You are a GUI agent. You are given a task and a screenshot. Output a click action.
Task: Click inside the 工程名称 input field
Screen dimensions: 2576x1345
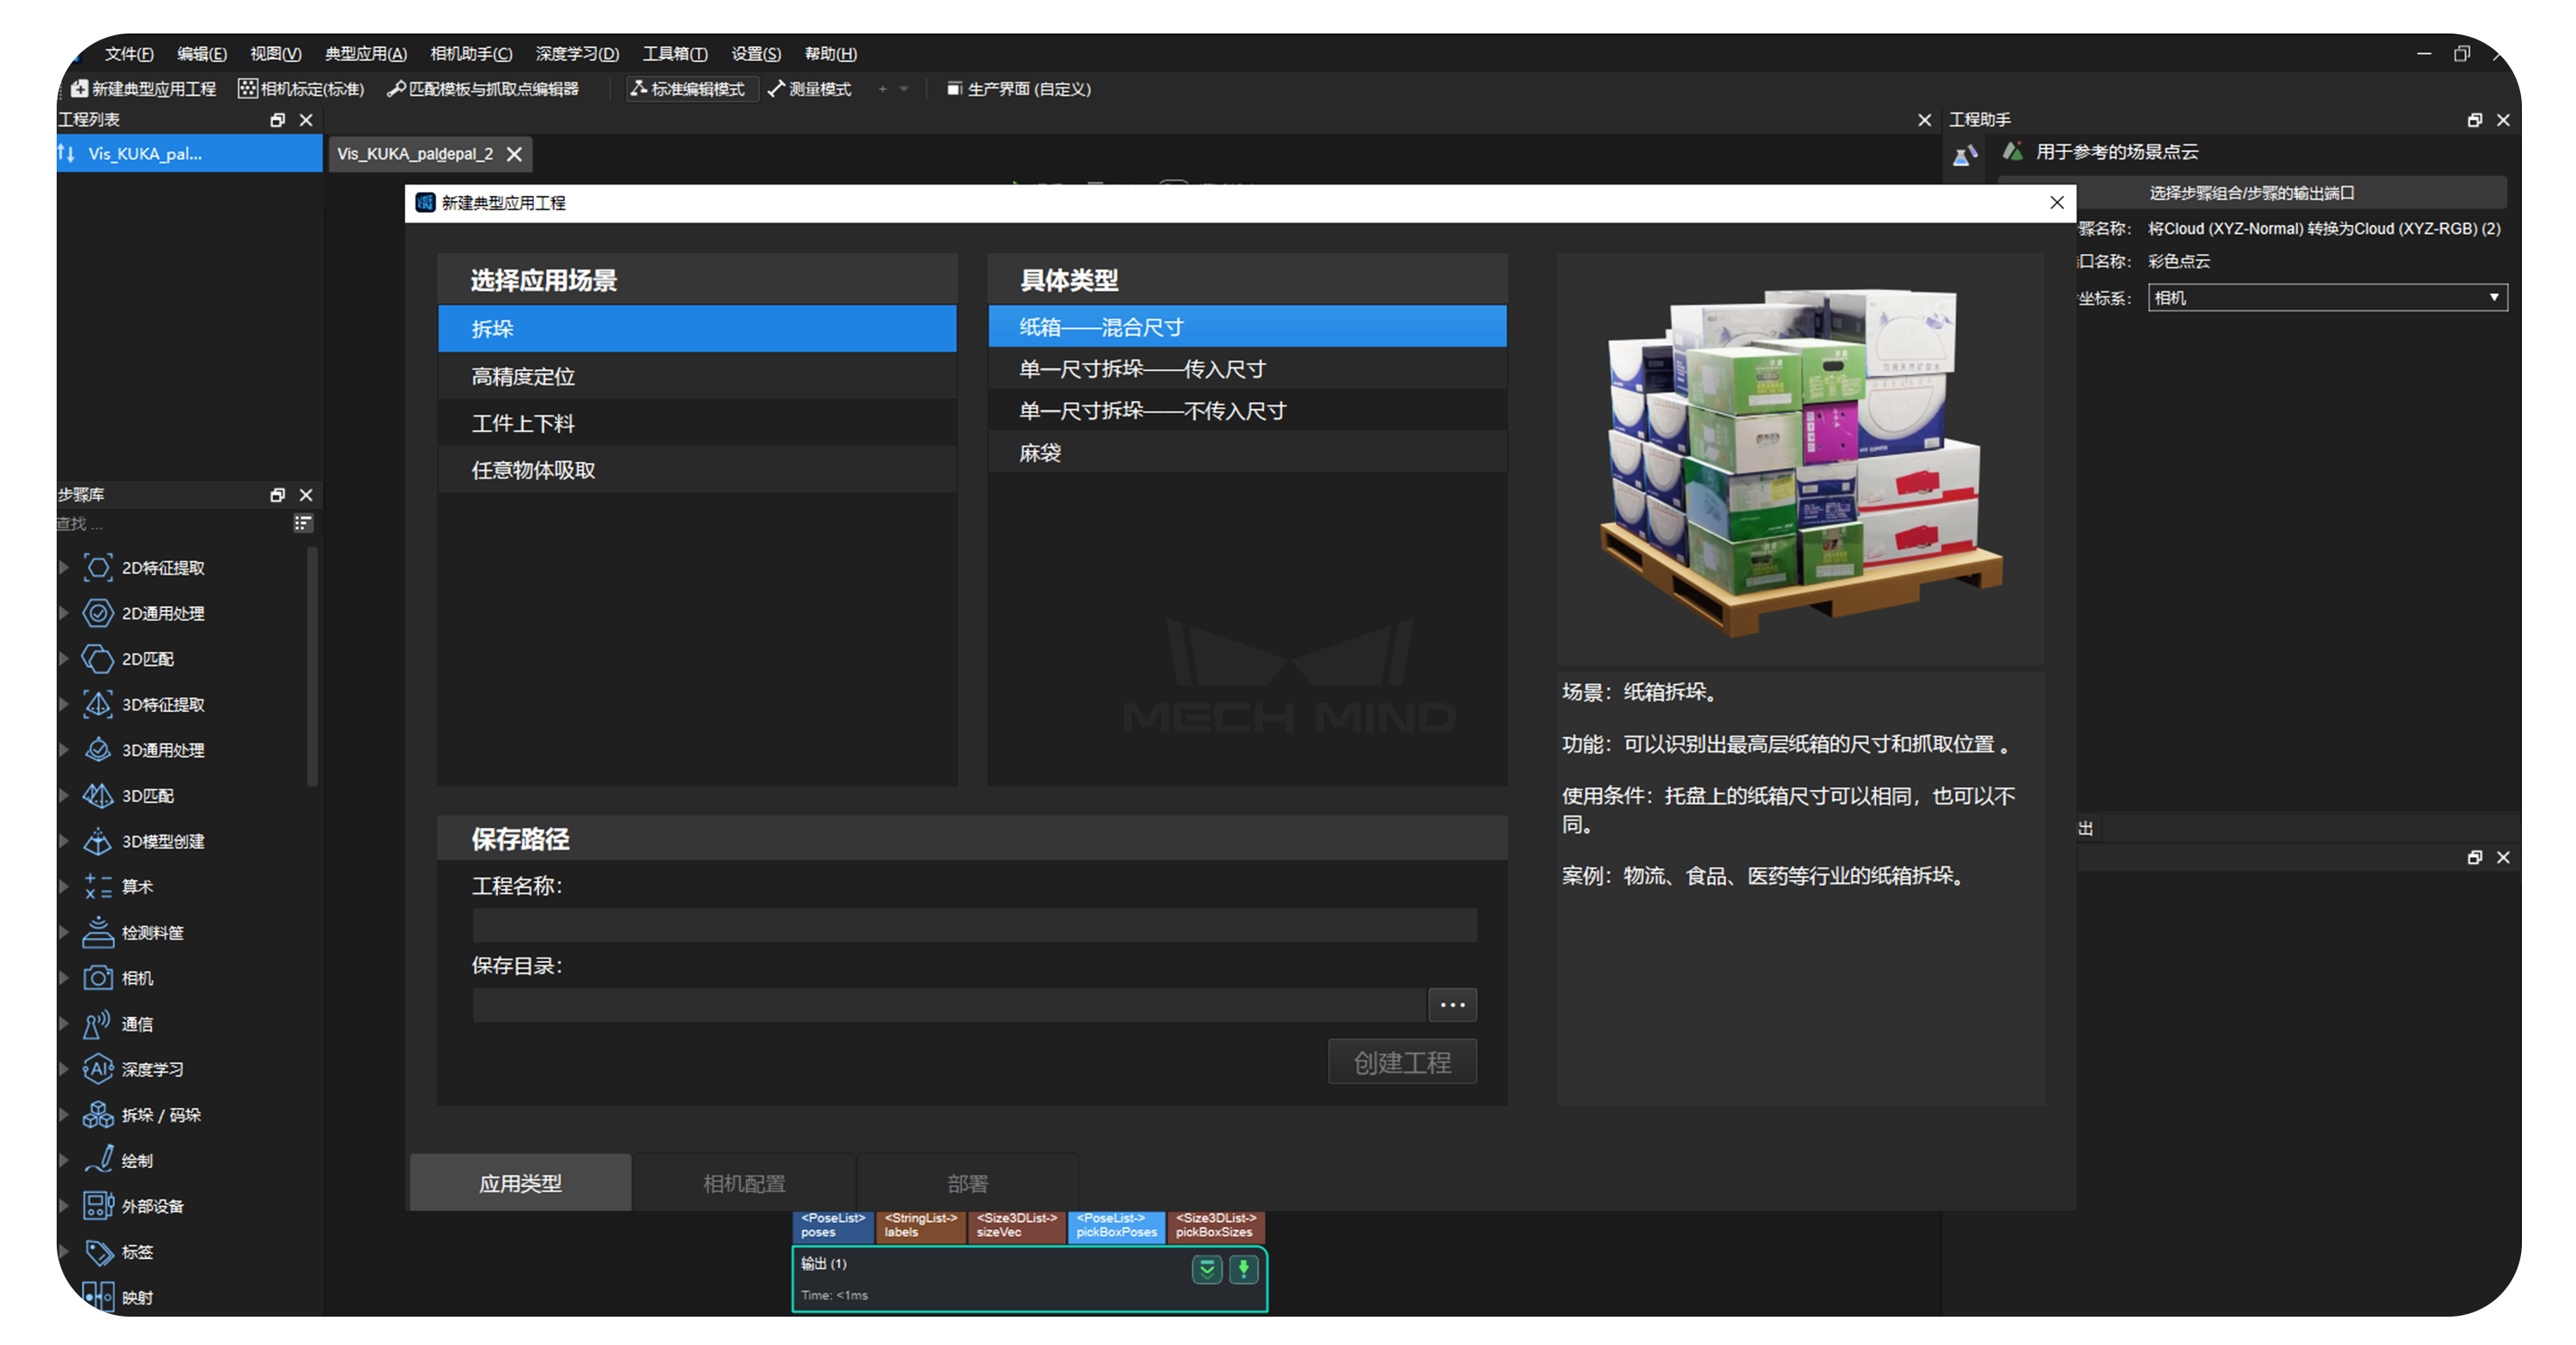[973, 925]
